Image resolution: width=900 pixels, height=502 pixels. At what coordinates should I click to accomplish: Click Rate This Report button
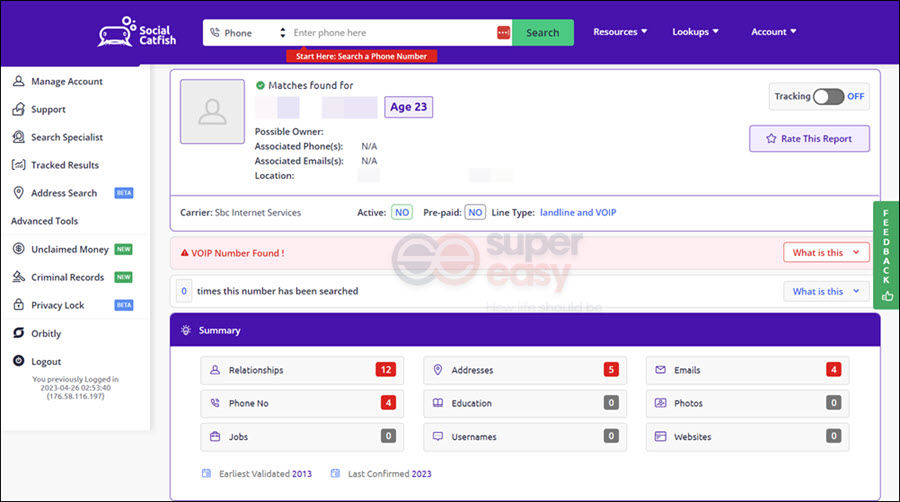tap(809, 138)
